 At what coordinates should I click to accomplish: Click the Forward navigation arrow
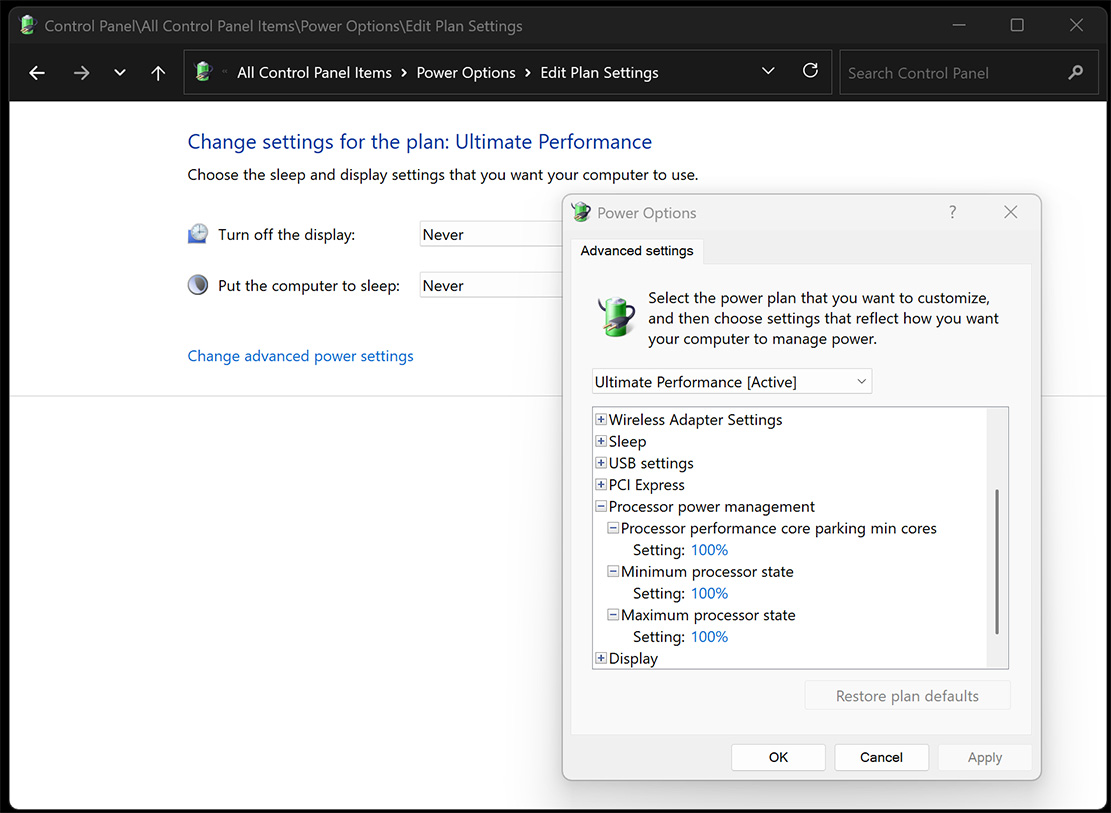click(x=81, y=73)
